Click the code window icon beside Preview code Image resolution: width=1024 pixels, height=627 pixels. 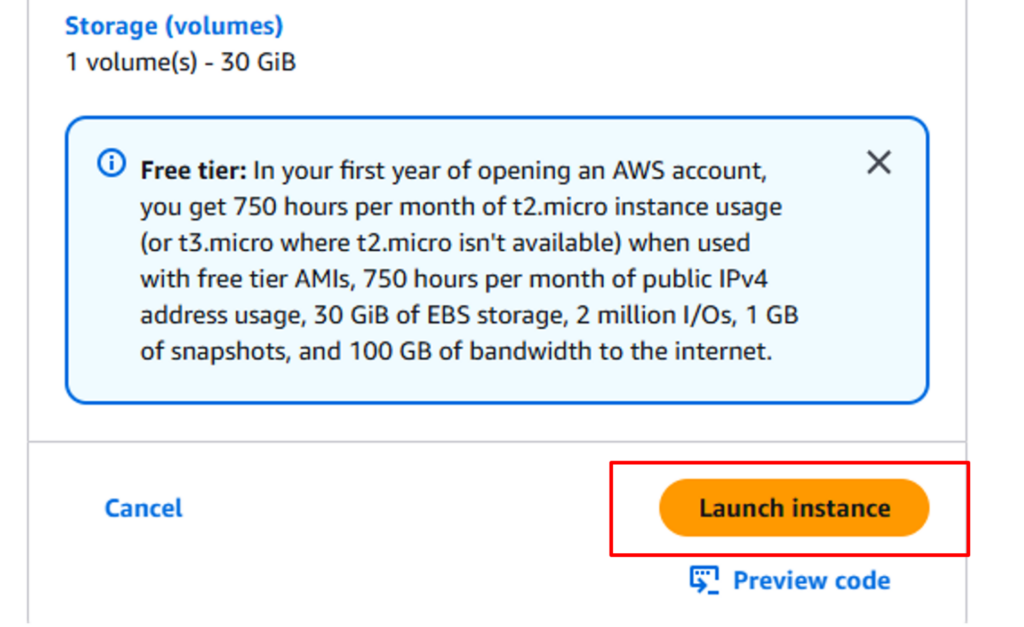pos(705,580)
